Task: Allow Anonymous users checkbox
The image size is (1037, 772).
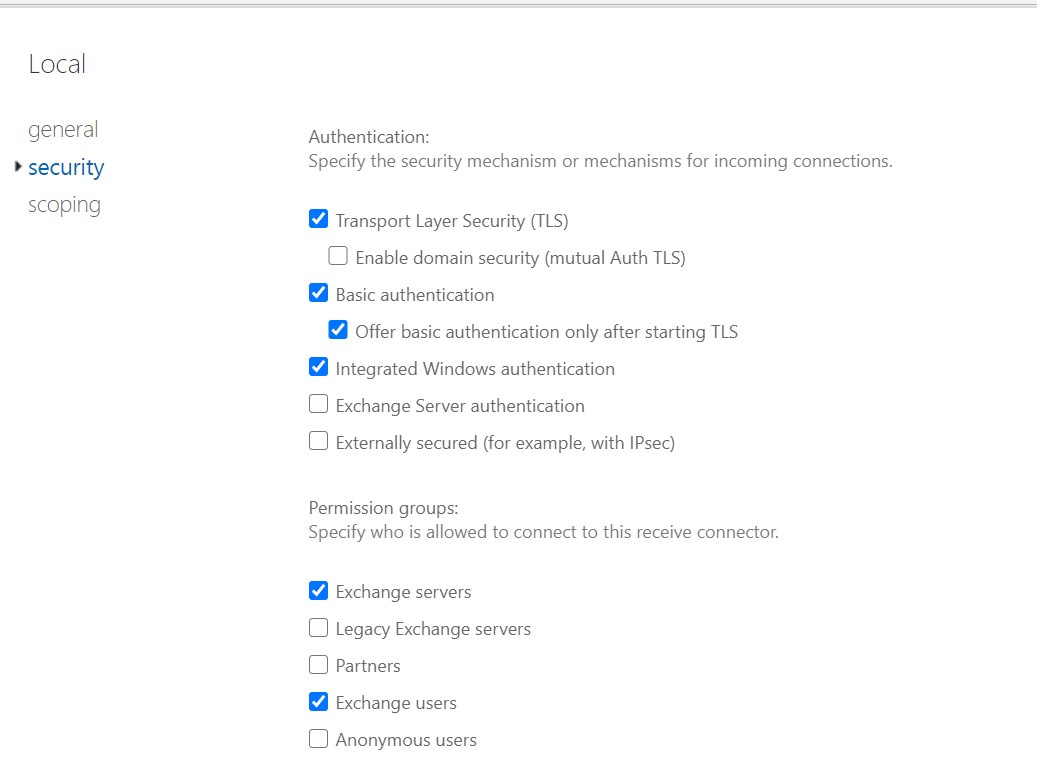Action: click(318, 738)
